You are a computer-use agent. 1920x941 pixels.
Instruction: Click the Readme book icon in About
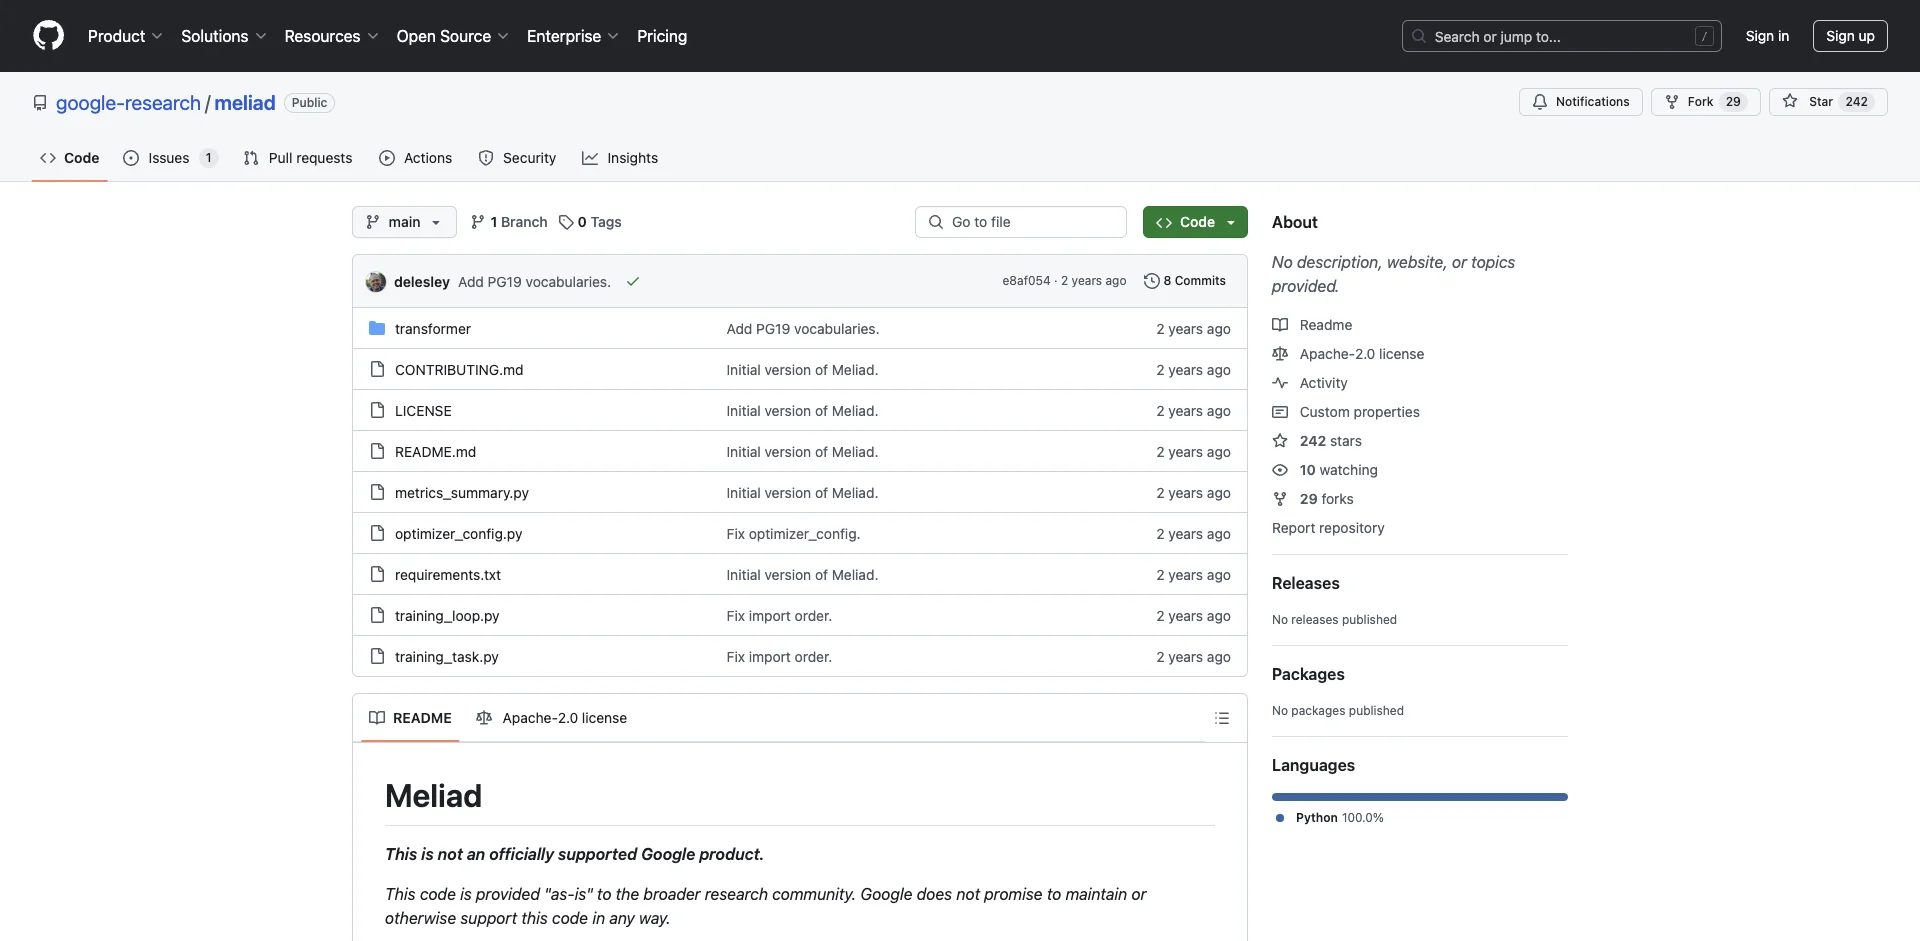pos(1280,325)
